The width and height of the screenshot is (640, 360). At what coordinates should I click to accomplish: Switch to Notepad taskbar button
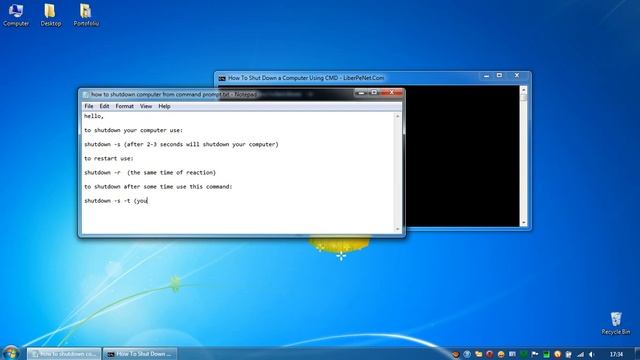pyautogui.click(x=64, y=354)
